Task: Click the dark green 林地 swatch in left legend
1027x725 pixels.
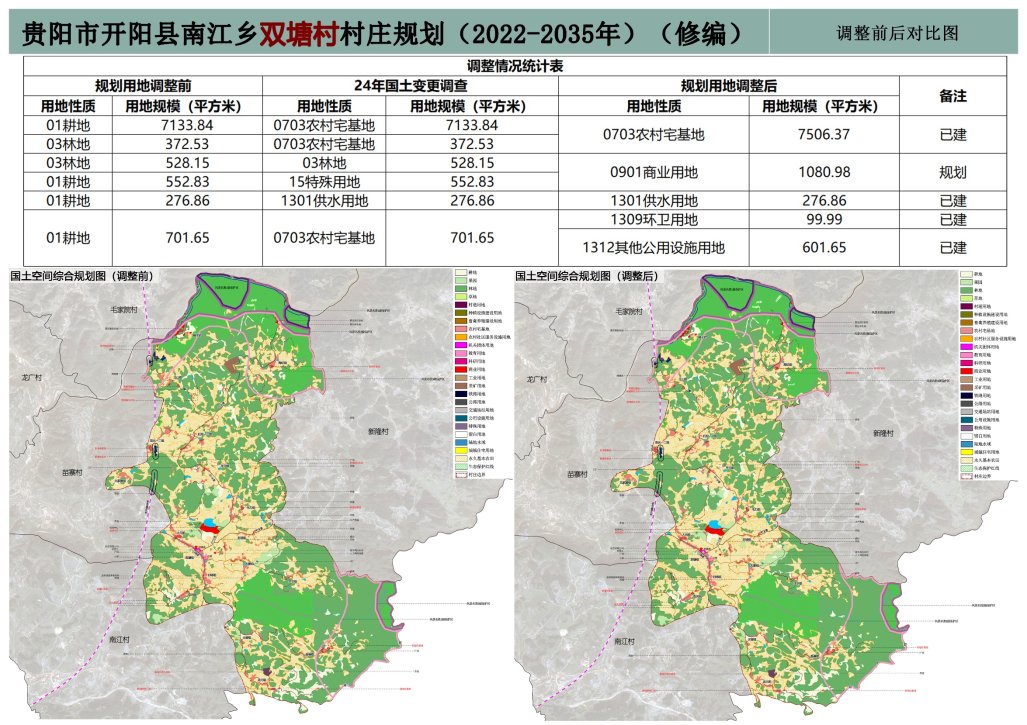Action: (x=461, y=289)
